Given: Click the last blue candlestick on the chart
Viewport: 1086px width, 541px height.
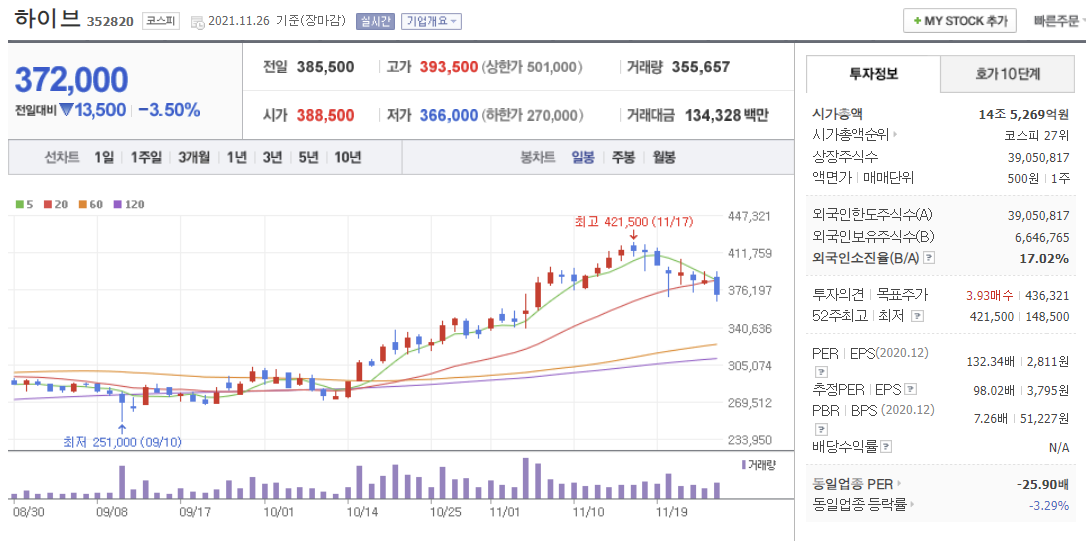Looking at the screenshot, I should click(717, 285).
